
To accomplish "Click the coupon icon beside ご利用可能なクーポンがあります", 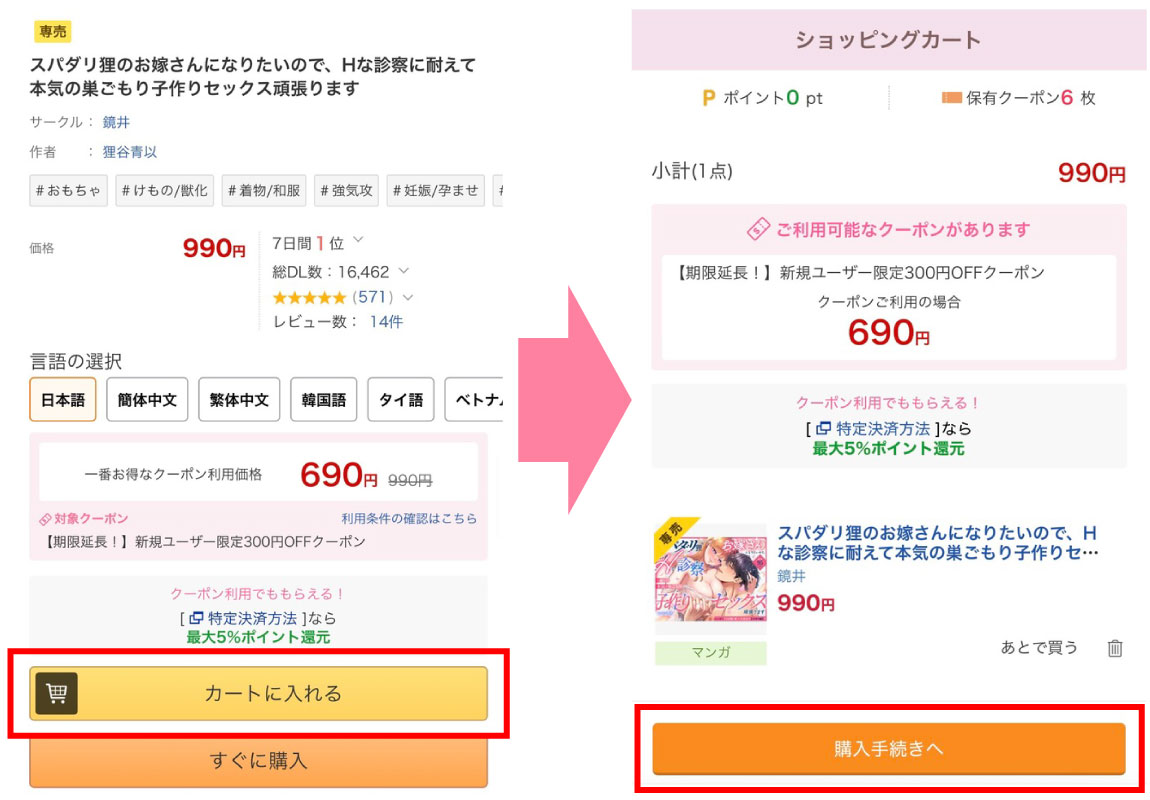I will pyautogui.click(x=759, y=229).
